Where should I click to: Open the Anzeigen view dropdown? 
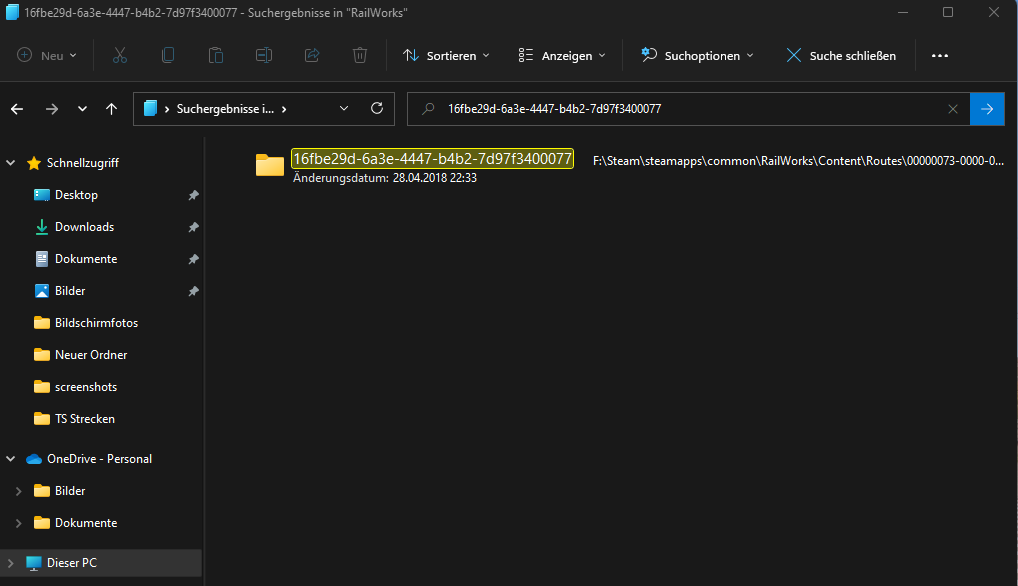pos(563,56)
